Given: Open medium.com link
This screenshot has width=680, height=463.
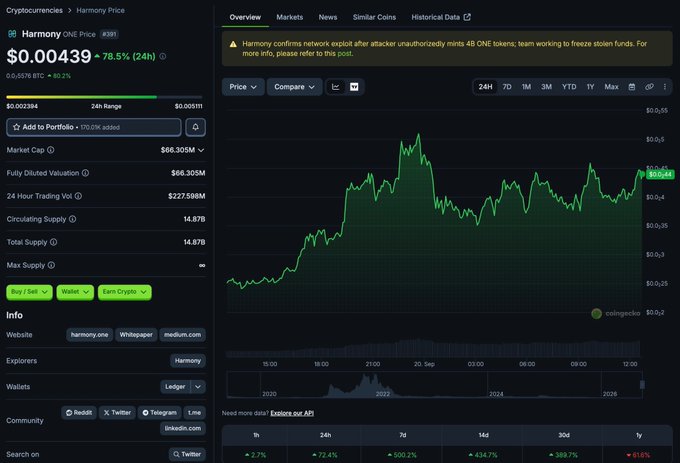Looking at the screenshot, I should 183,335.
